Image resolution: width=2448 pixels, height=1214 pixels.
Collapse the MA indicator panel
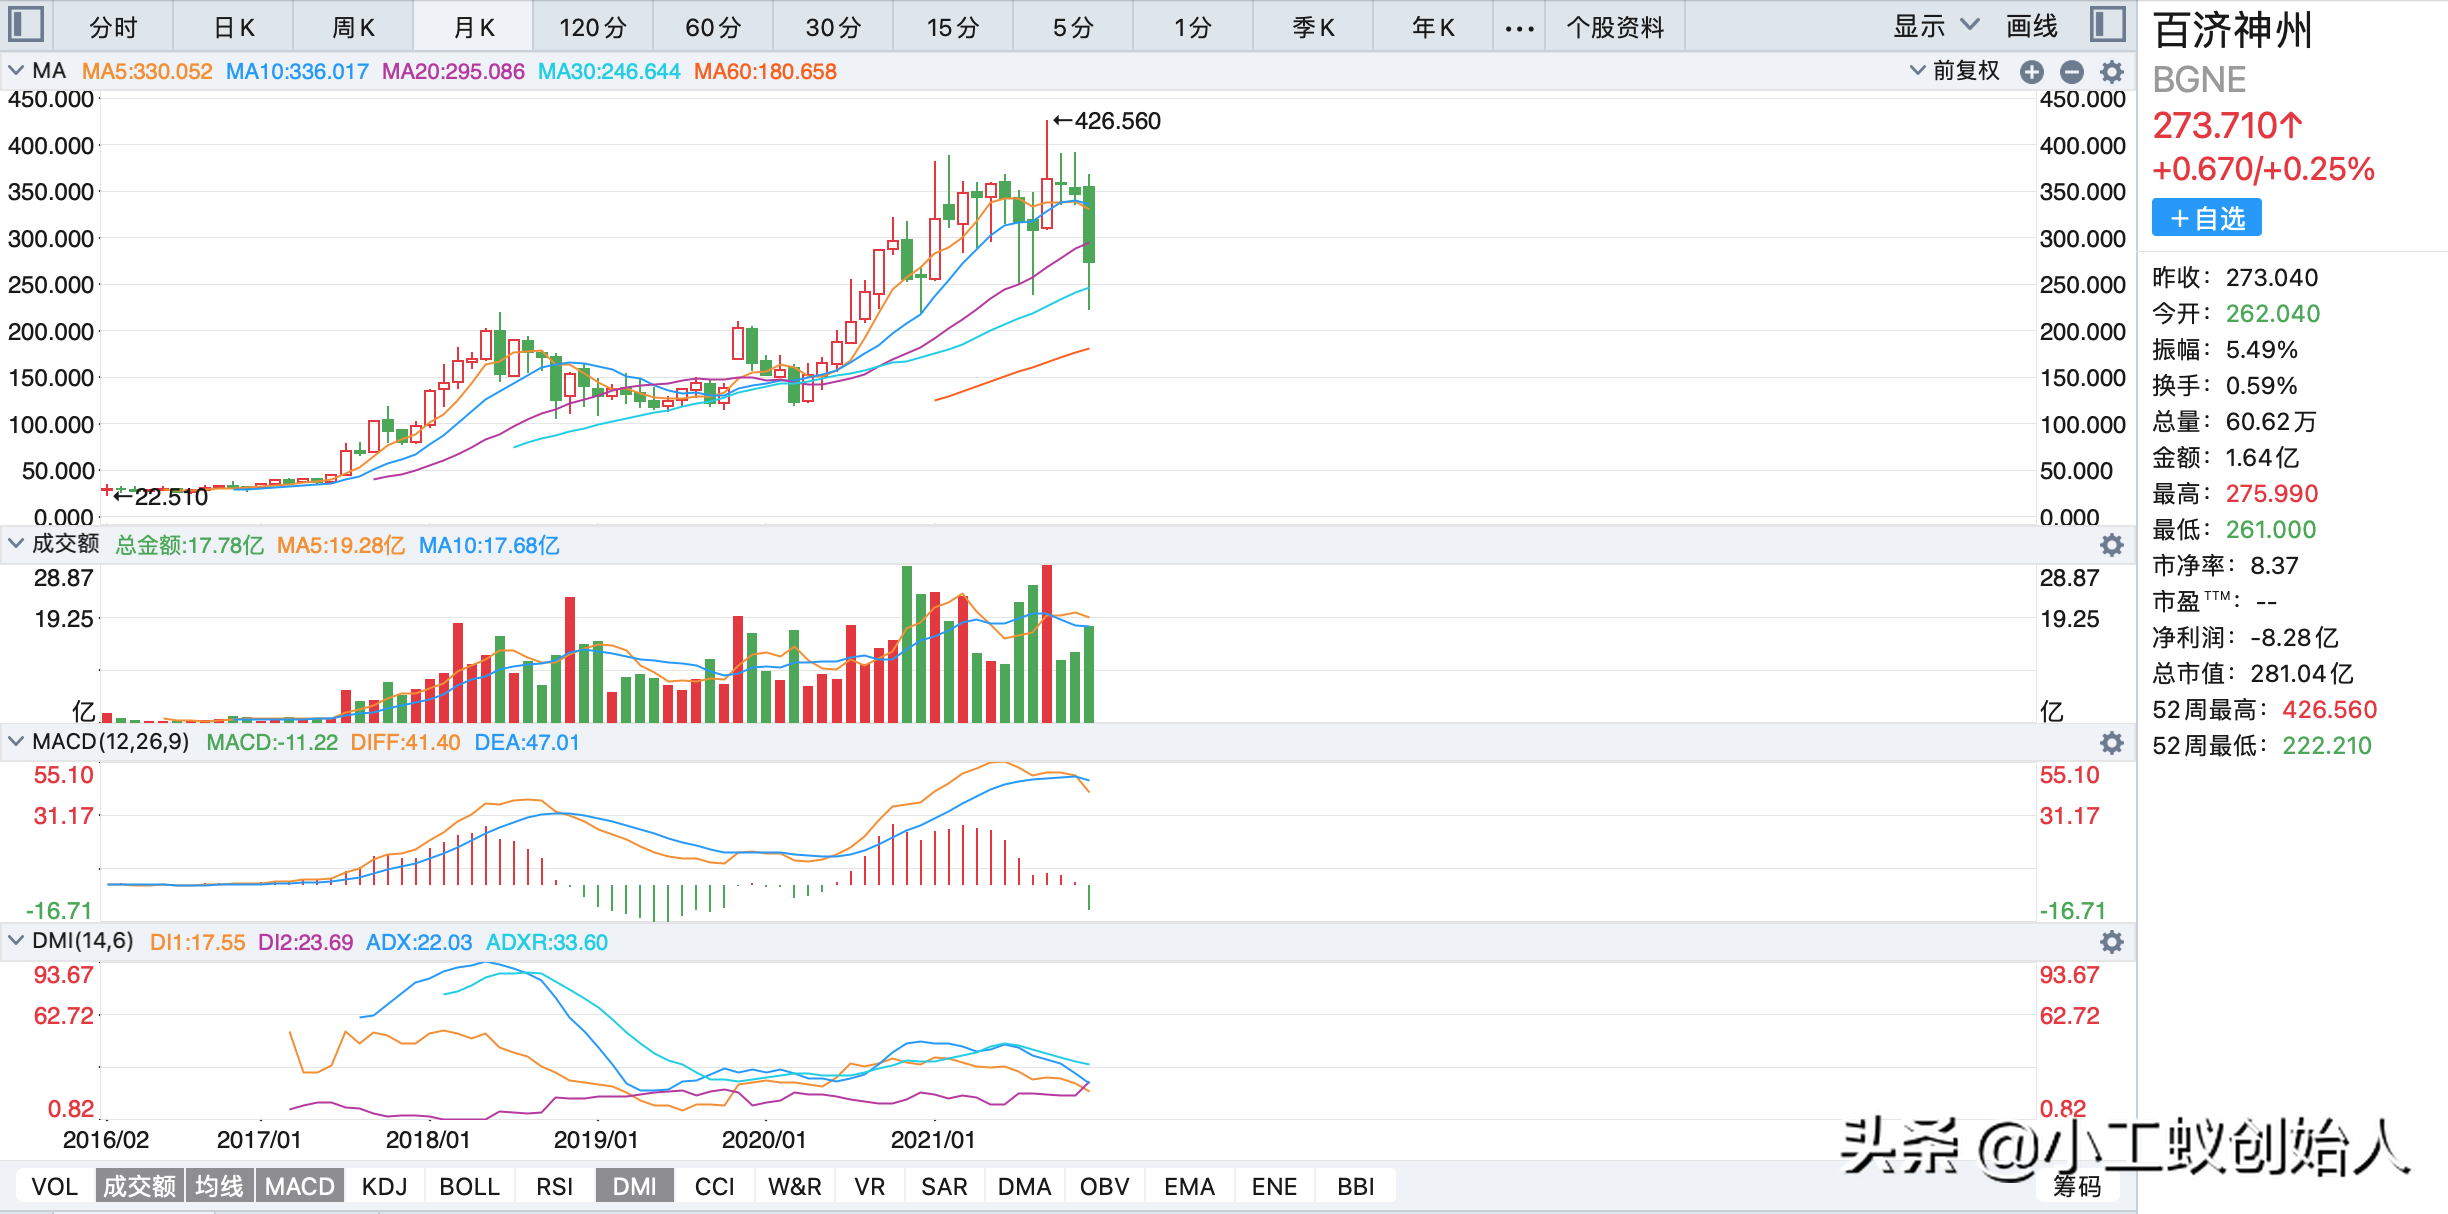pyautogui.click(x=16, y=71)
